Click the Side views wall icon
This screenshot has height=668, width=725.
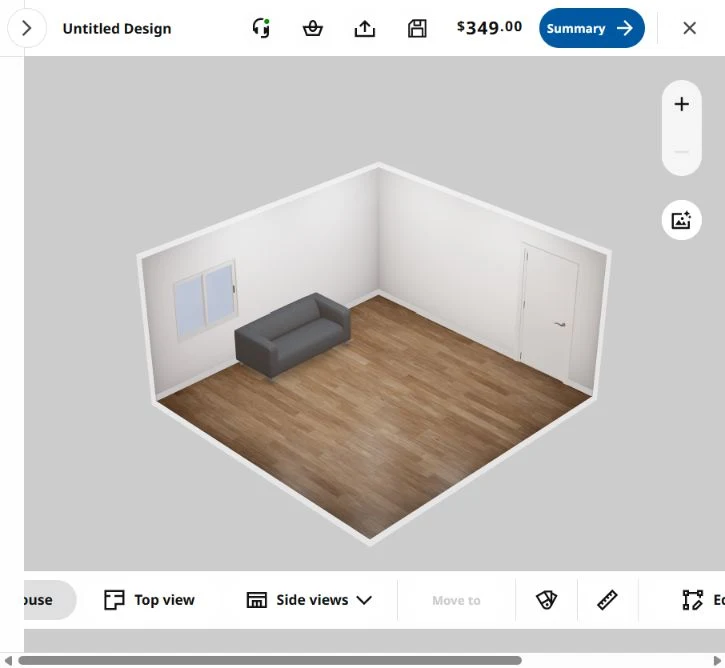click(x=257, y=600)
